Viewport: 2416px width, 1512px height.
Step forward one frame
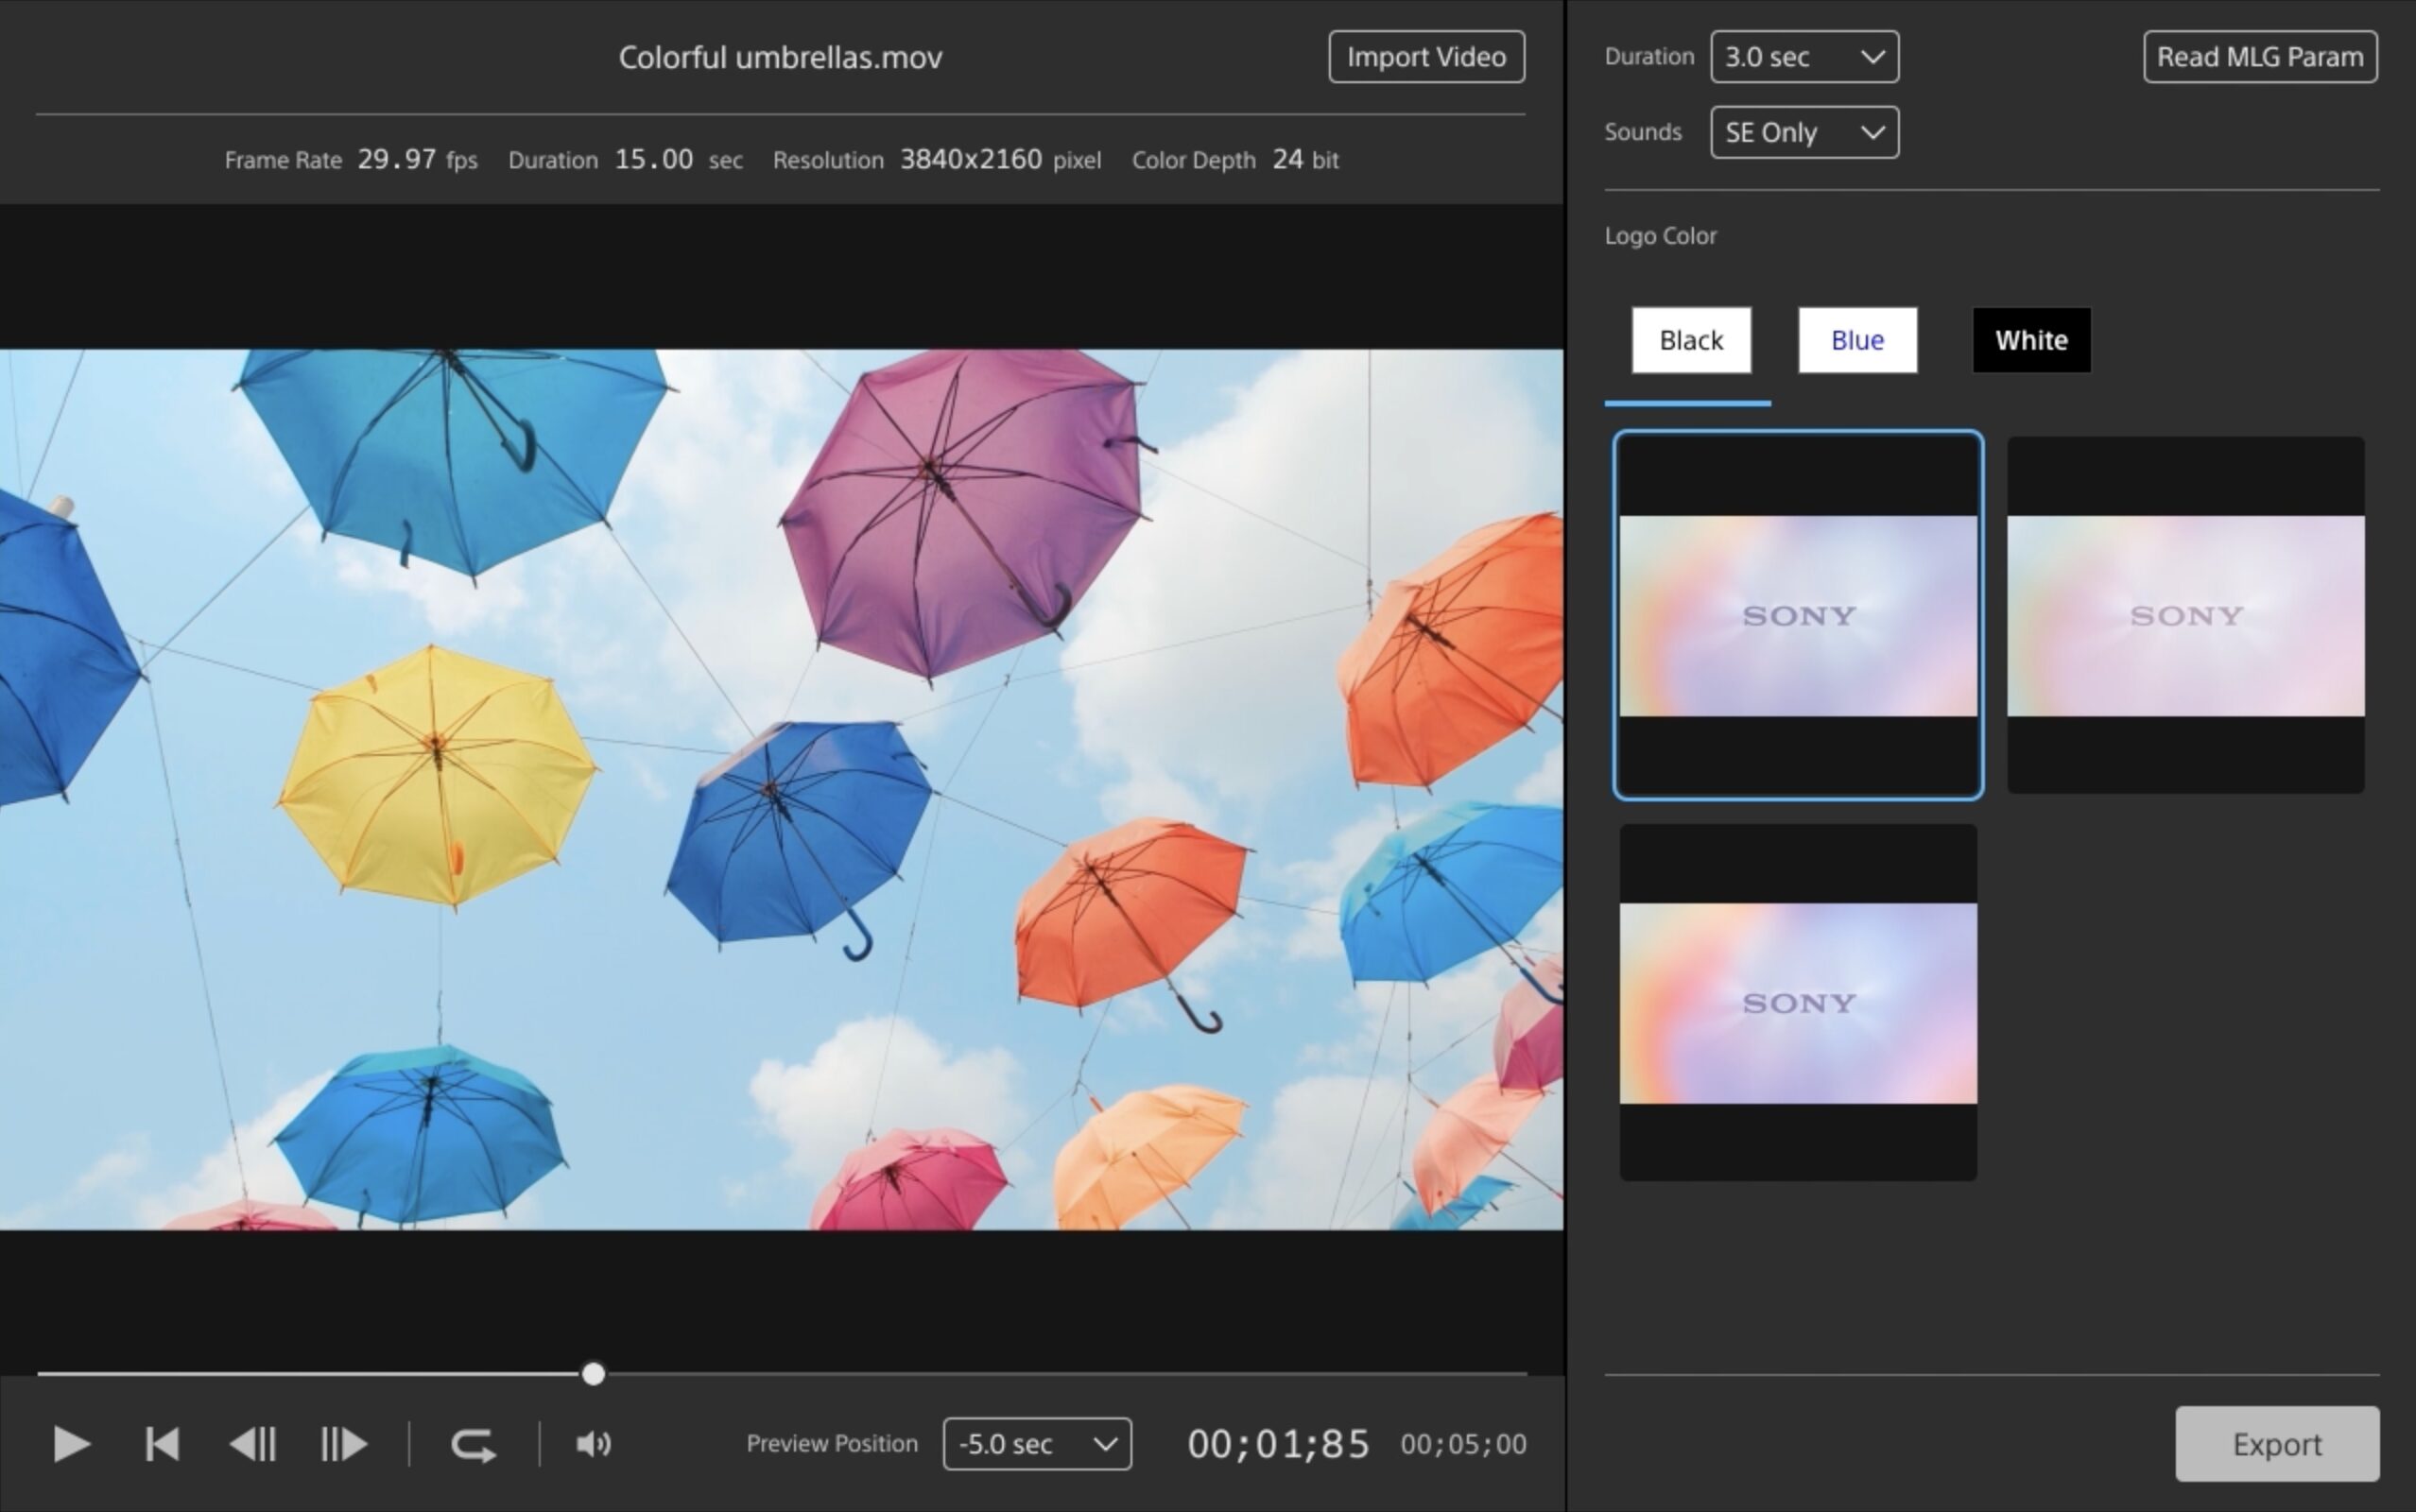(343, 1444)
